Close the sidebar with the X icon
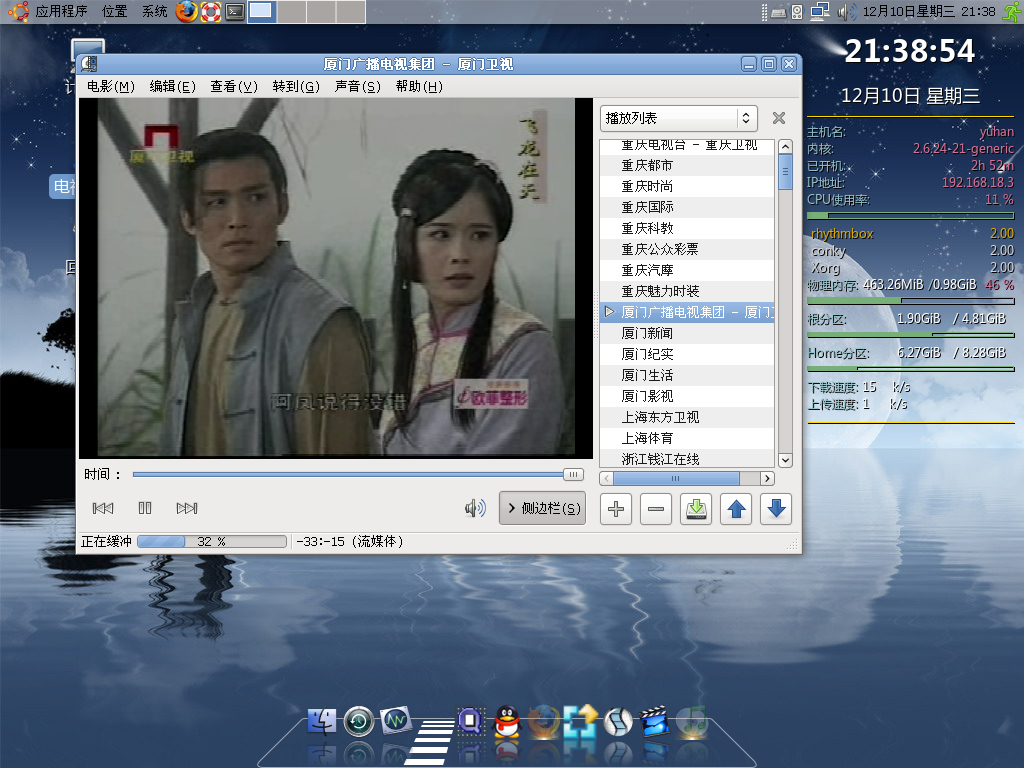The image size is (1024, 768). click(x=778, y=118)
